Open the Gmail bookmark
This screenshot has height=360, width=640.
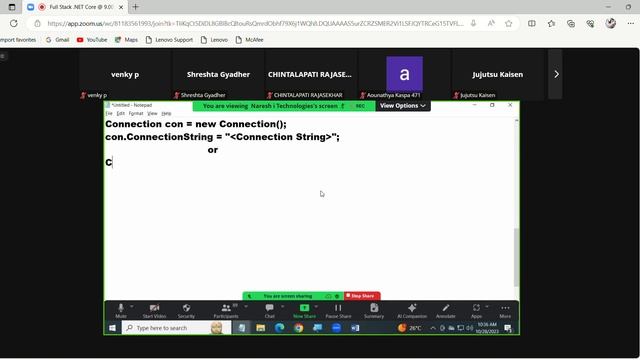(58, 40)
